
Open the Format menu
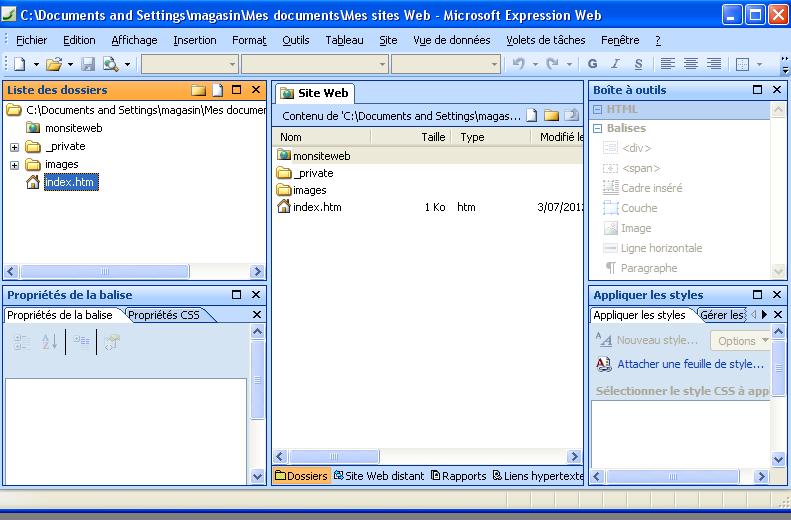tap(249, 40)
